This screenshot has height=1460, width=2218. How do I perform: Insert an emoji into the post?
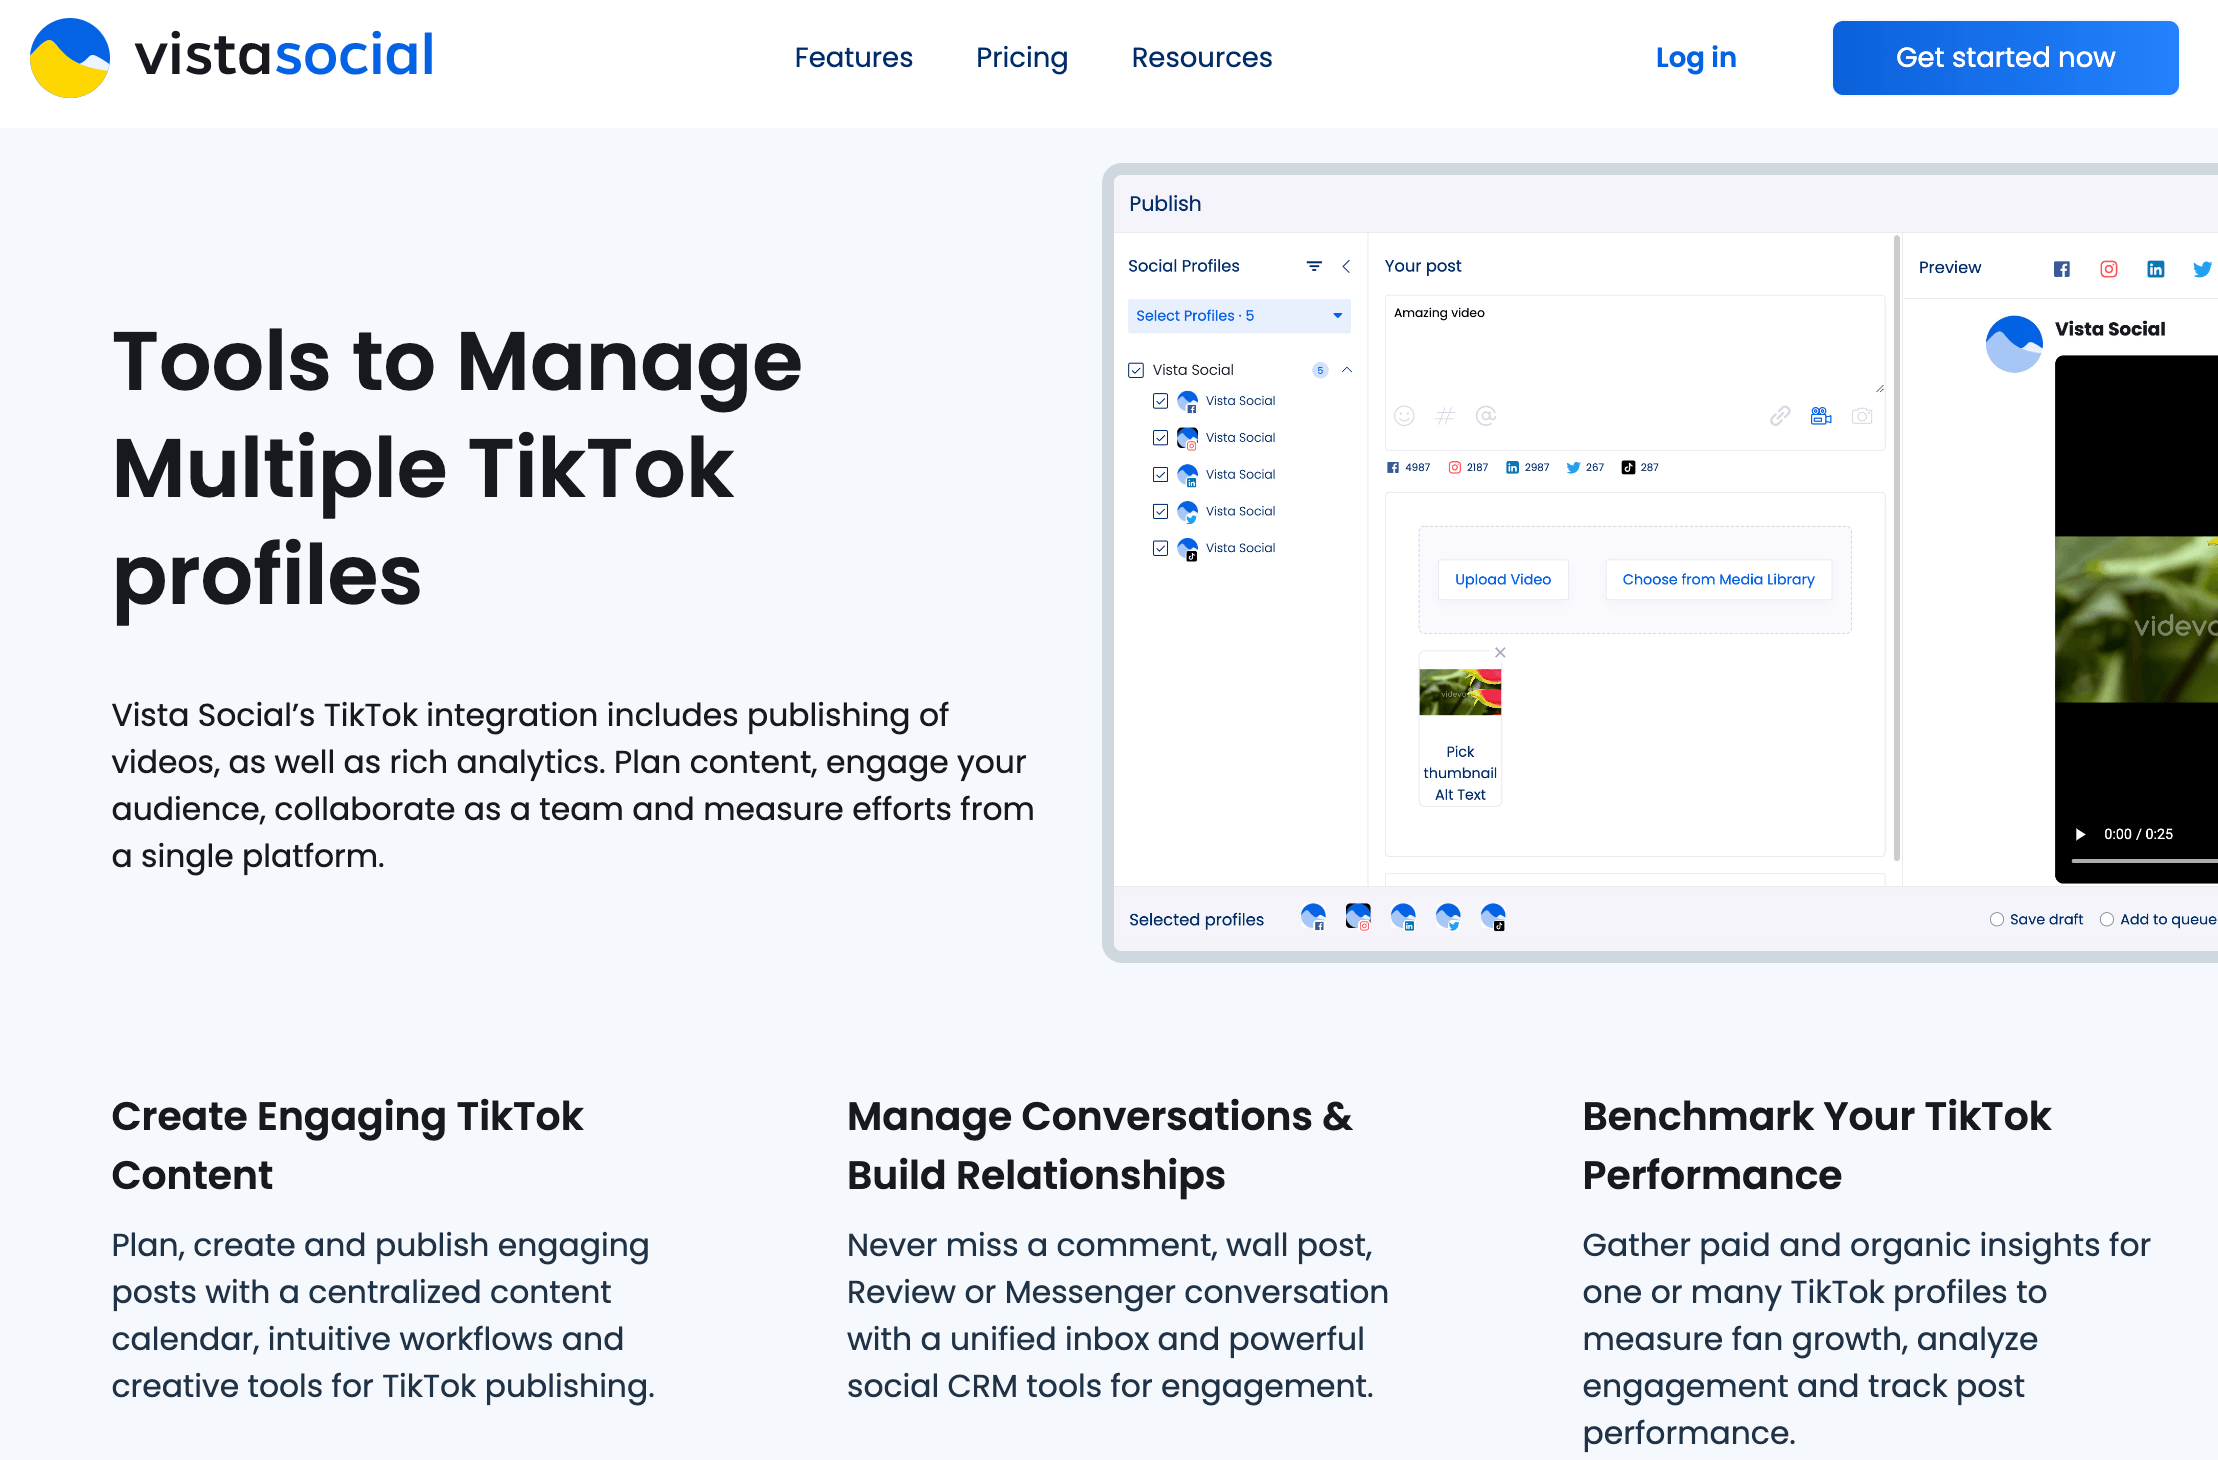tap(1405, 416)
